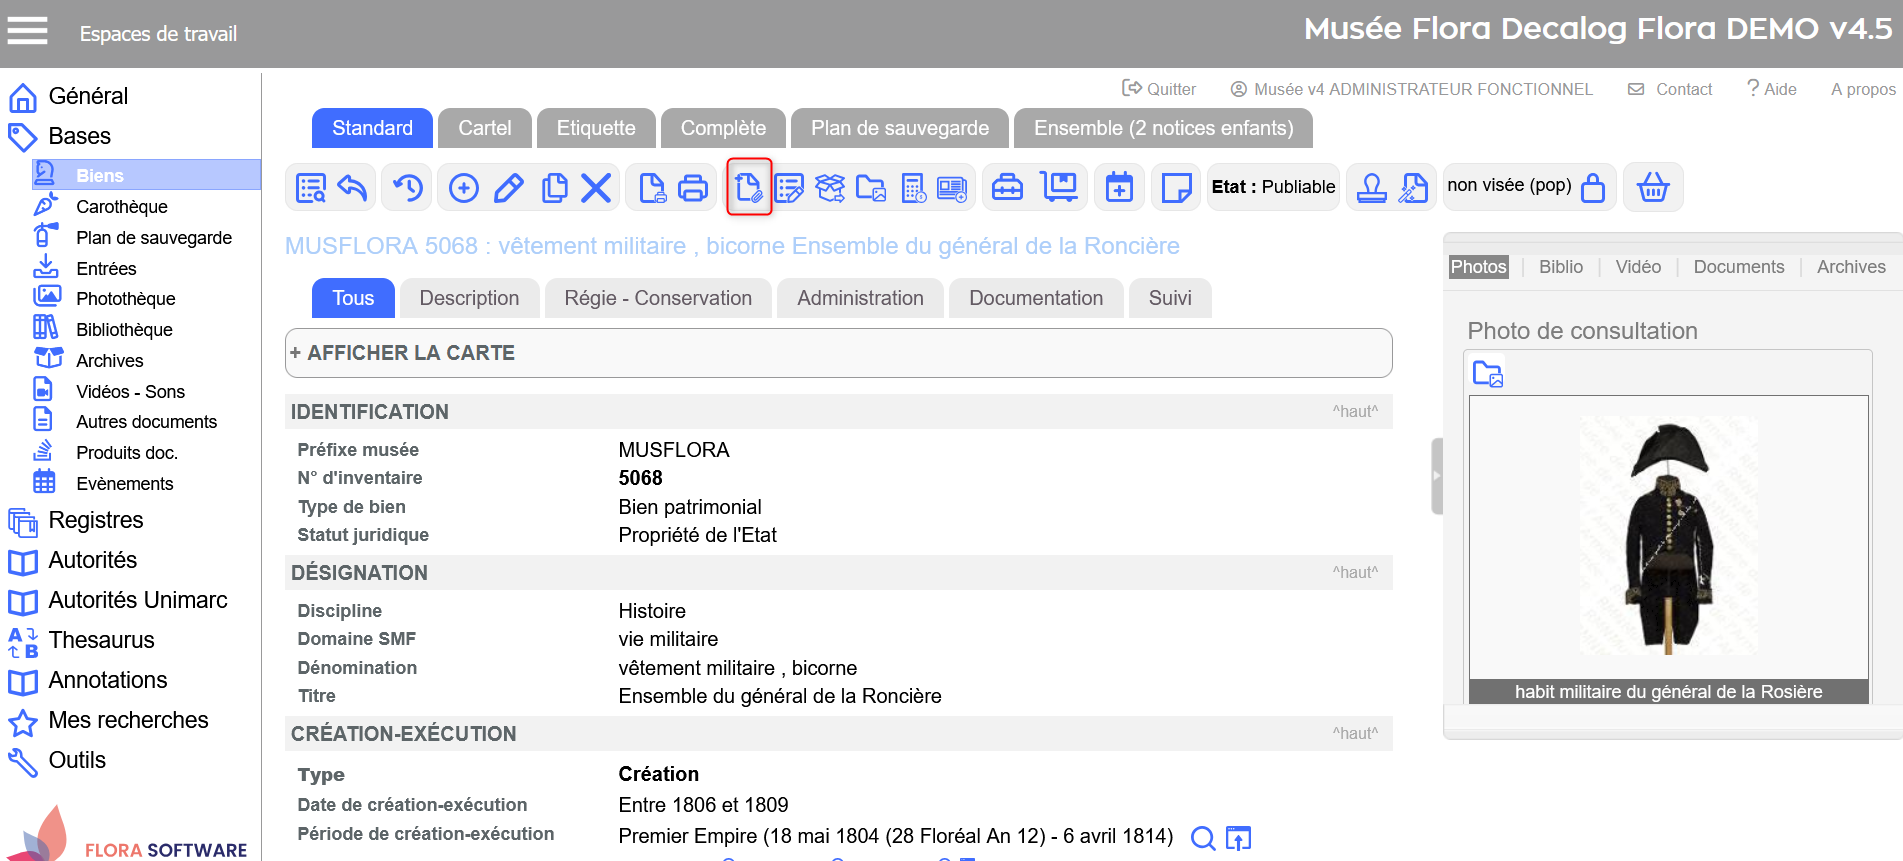The width and height of the screenshot is (1903, 861).
Task: Jump to top via IDENTIFICATION ^haut^ link
Action: pyautogui.click(x=1354, y=412)
